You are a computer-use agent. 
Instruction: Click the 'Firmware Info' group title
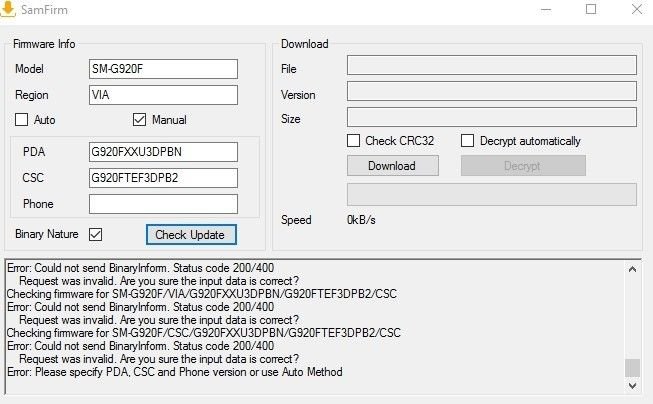44,44
